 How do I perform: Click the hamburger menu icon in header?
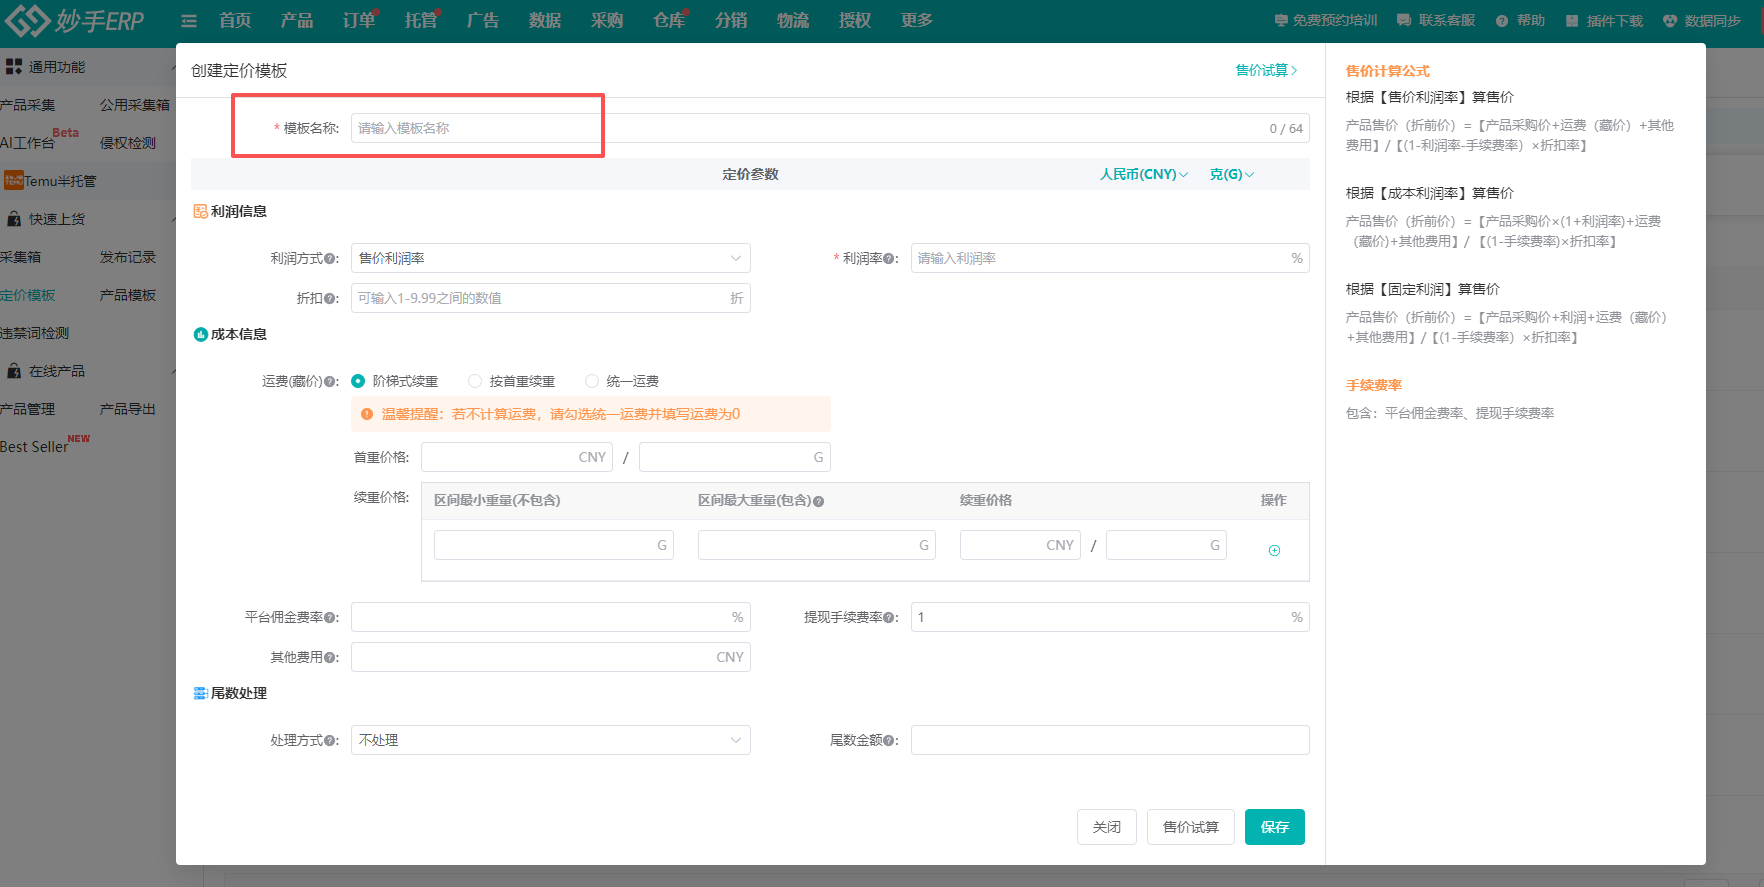point(189,21)
